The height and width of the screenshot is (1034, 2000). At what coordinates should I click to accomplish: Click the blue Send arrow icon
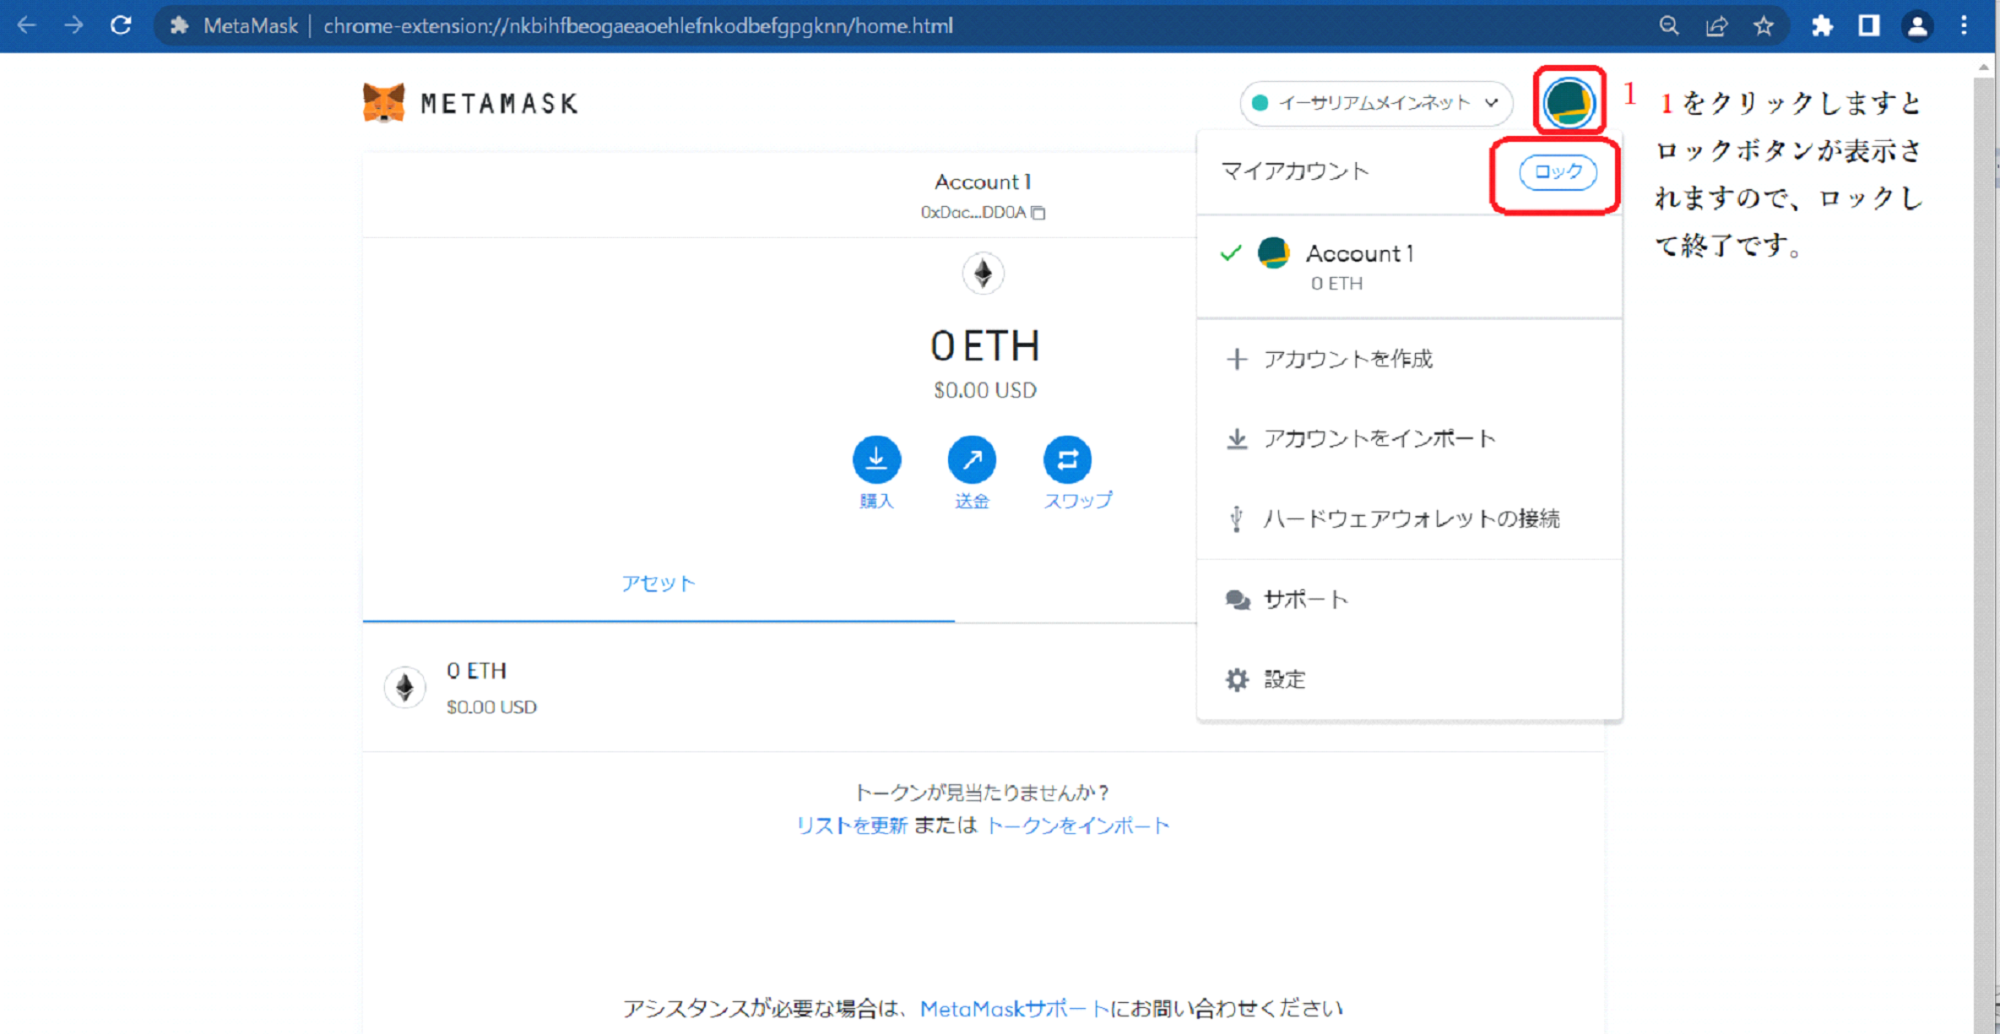pos(972,460)
